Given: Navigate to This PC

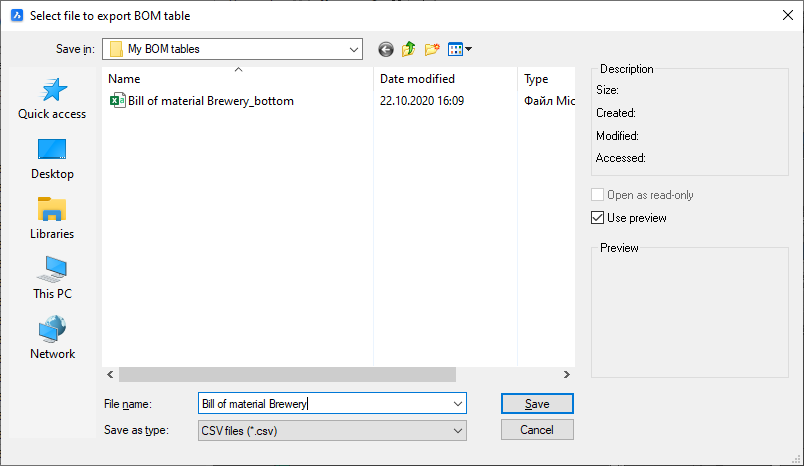Looking at the screenshot, I should (52, 279).
